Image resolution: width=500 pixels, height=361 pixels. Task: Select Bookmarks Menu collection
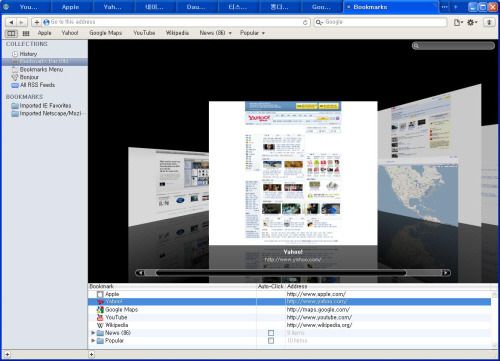(37, 69)
